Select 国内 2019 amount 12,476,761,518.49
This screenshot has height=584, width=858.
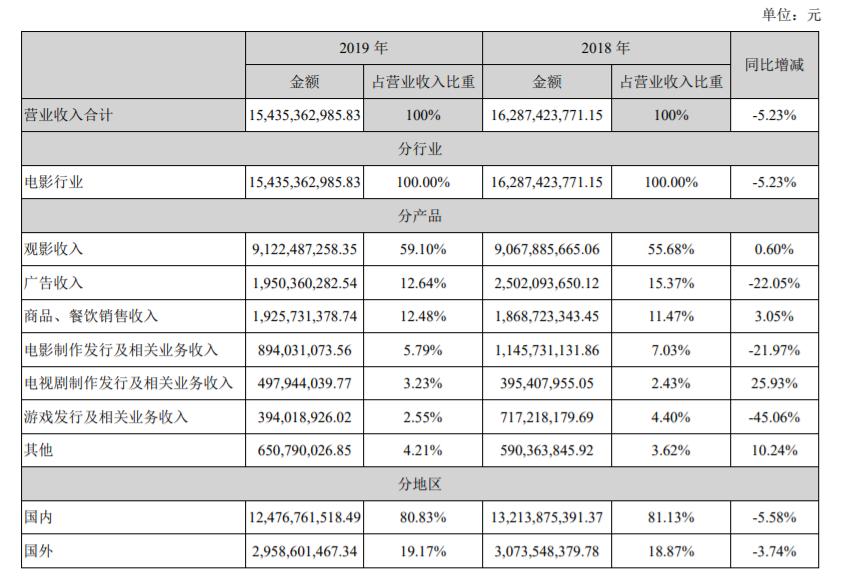pyautogui.click(x=304, y=517)
